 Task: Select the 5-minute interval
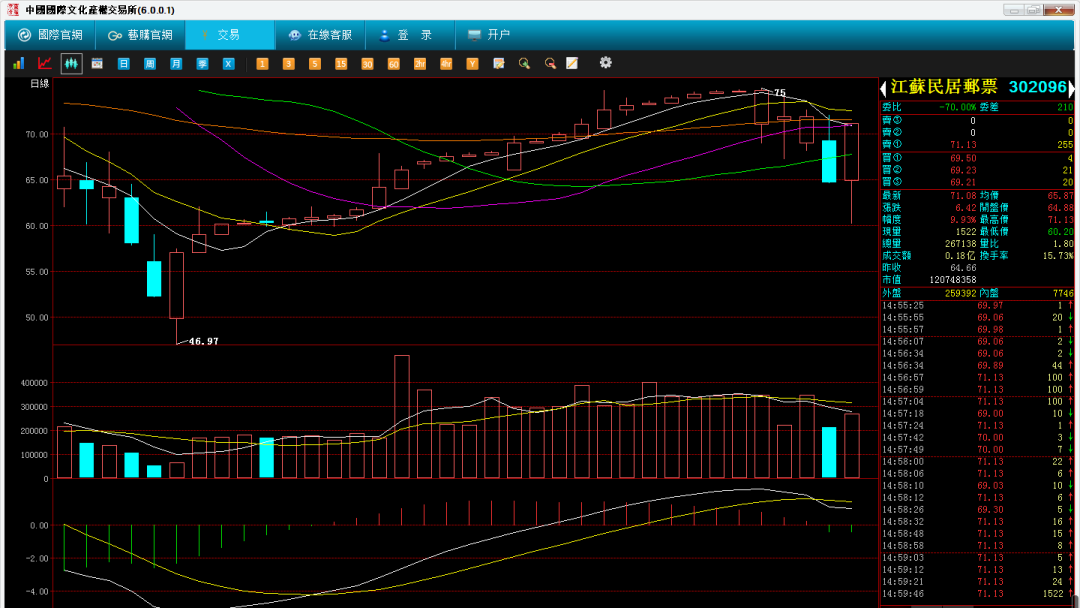[314, 63]
